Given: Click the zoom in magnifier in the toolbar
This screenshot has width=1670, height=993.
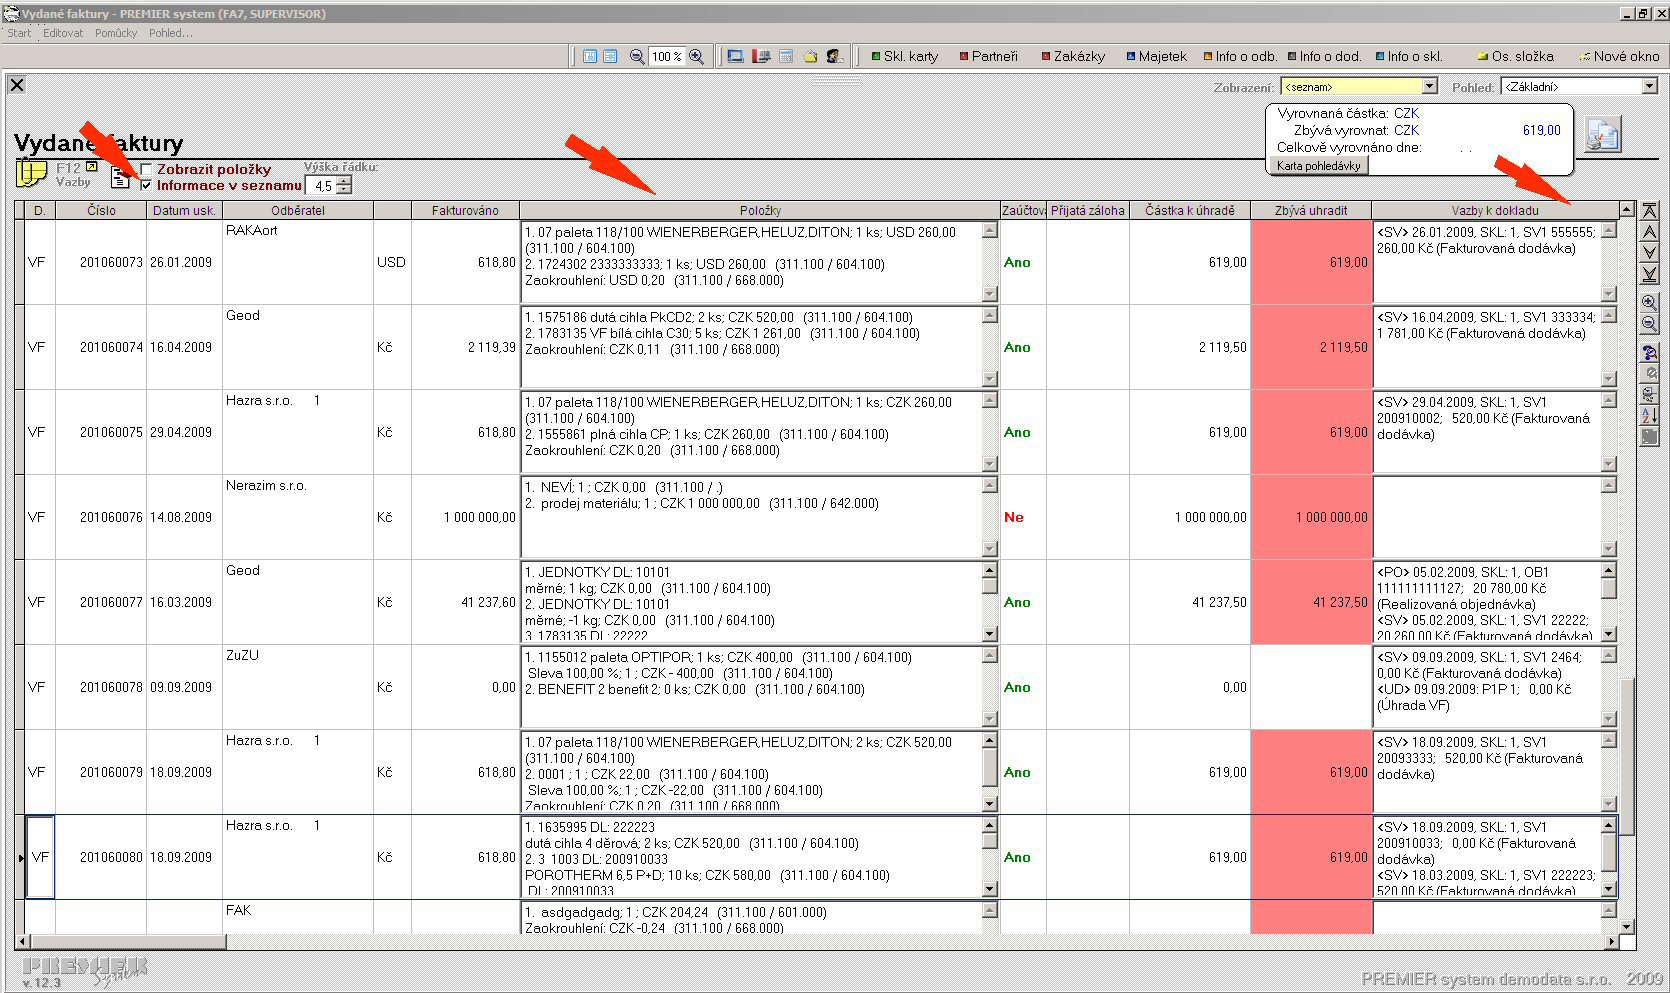Looking at the screenshot, I should coord(697,57).
